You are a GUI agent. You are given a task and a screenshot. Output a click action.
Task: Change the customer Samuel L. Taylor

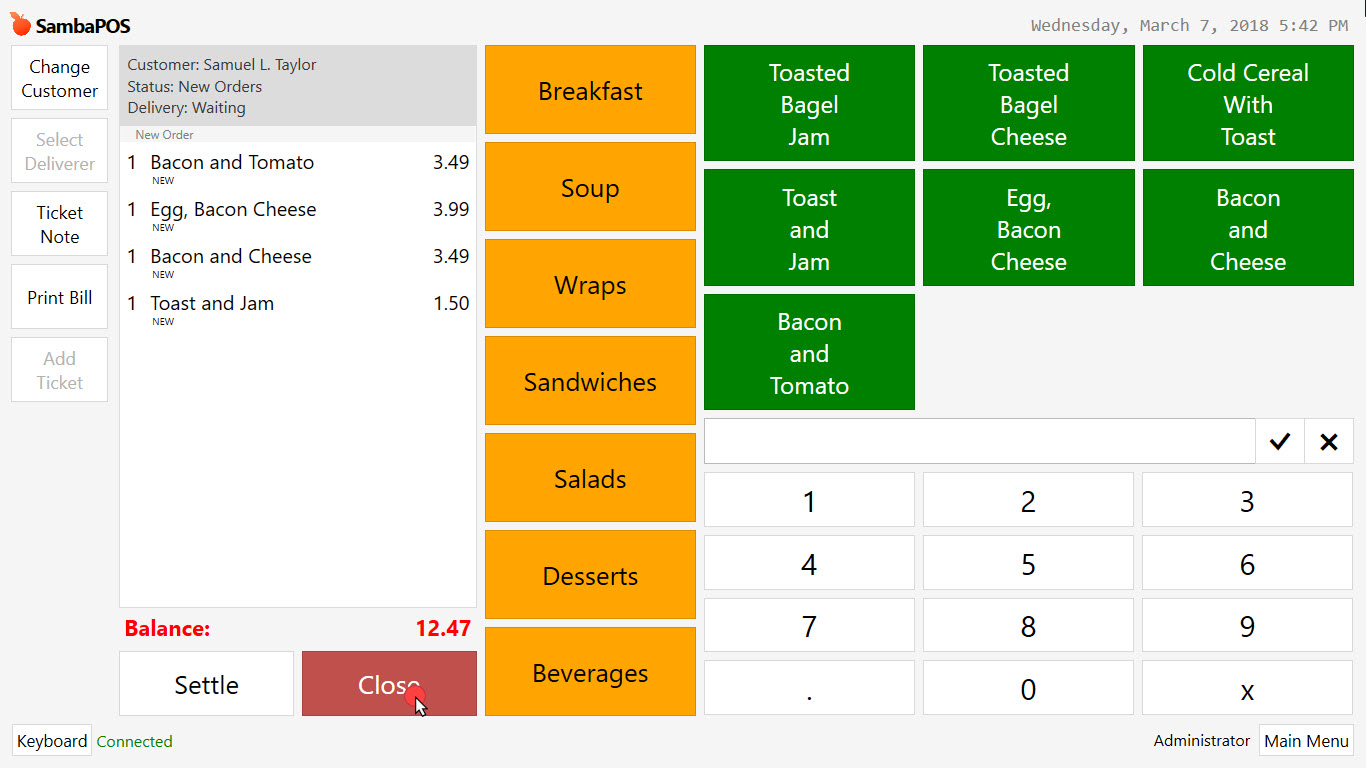59,77
